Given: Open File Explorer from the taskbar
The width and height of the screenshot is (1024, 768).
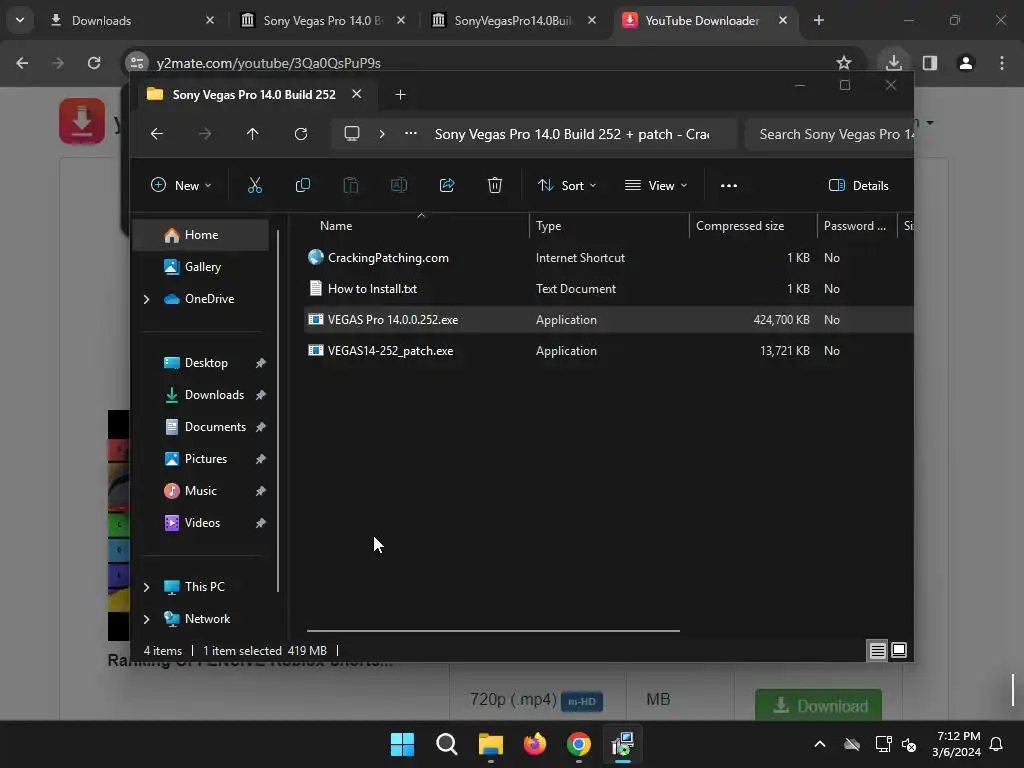Looking at the screenshot, I should point(490,744).
